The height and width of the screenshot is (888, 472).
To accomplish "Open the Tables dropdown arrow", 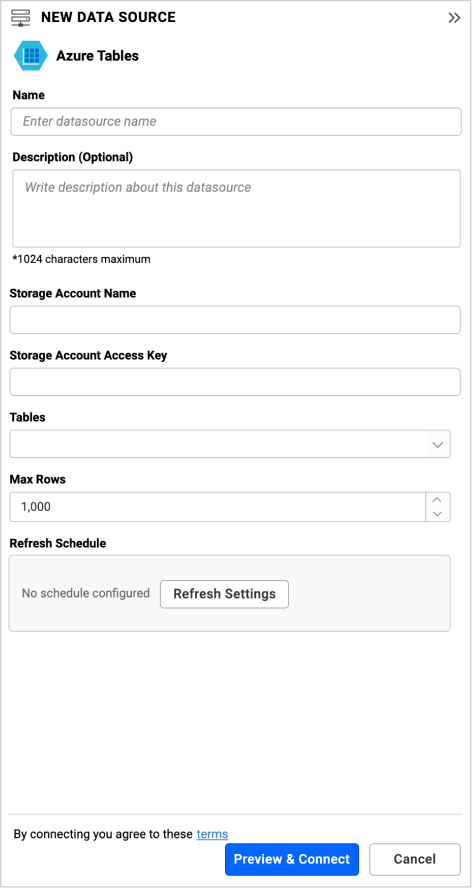I will click(x=437, y=445).
